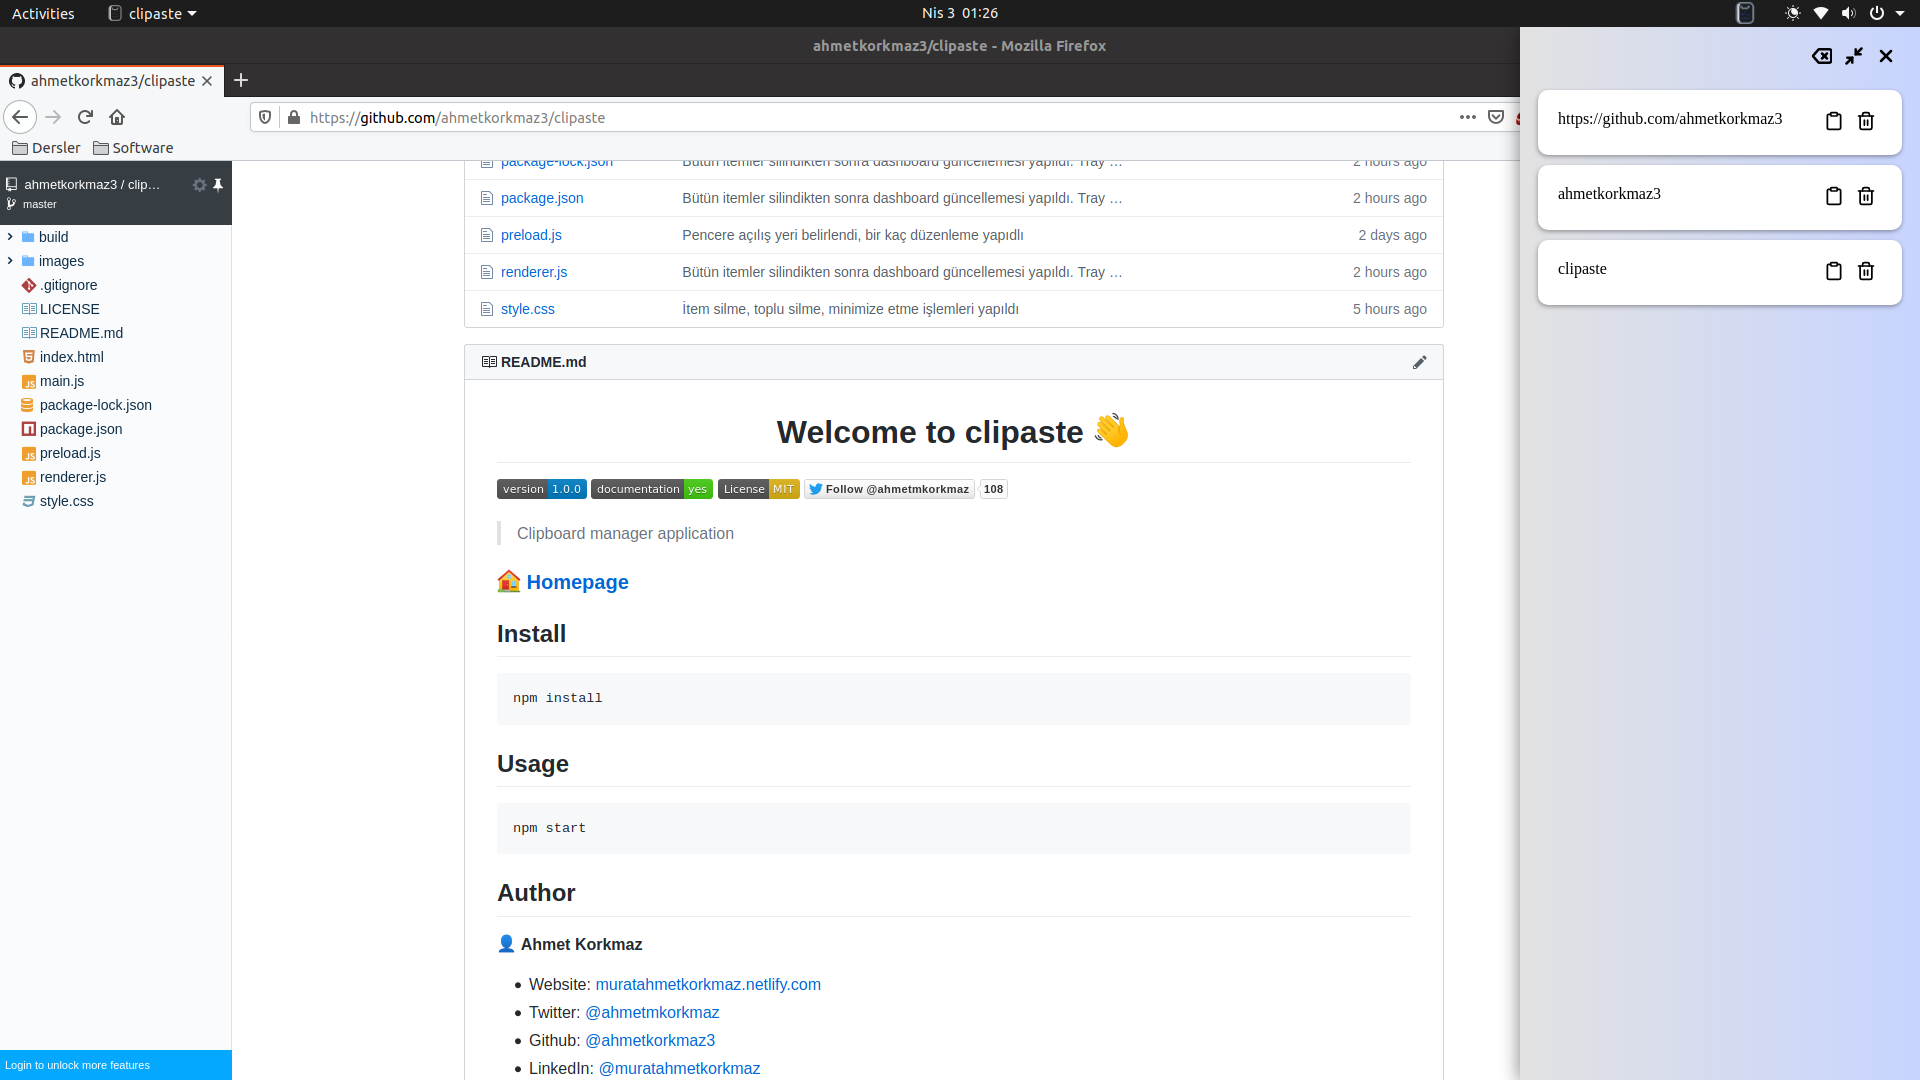Screen dimensions: 1920x1080
Task: Copy the clipaste clipboard entry
Action: point(1833,271)
